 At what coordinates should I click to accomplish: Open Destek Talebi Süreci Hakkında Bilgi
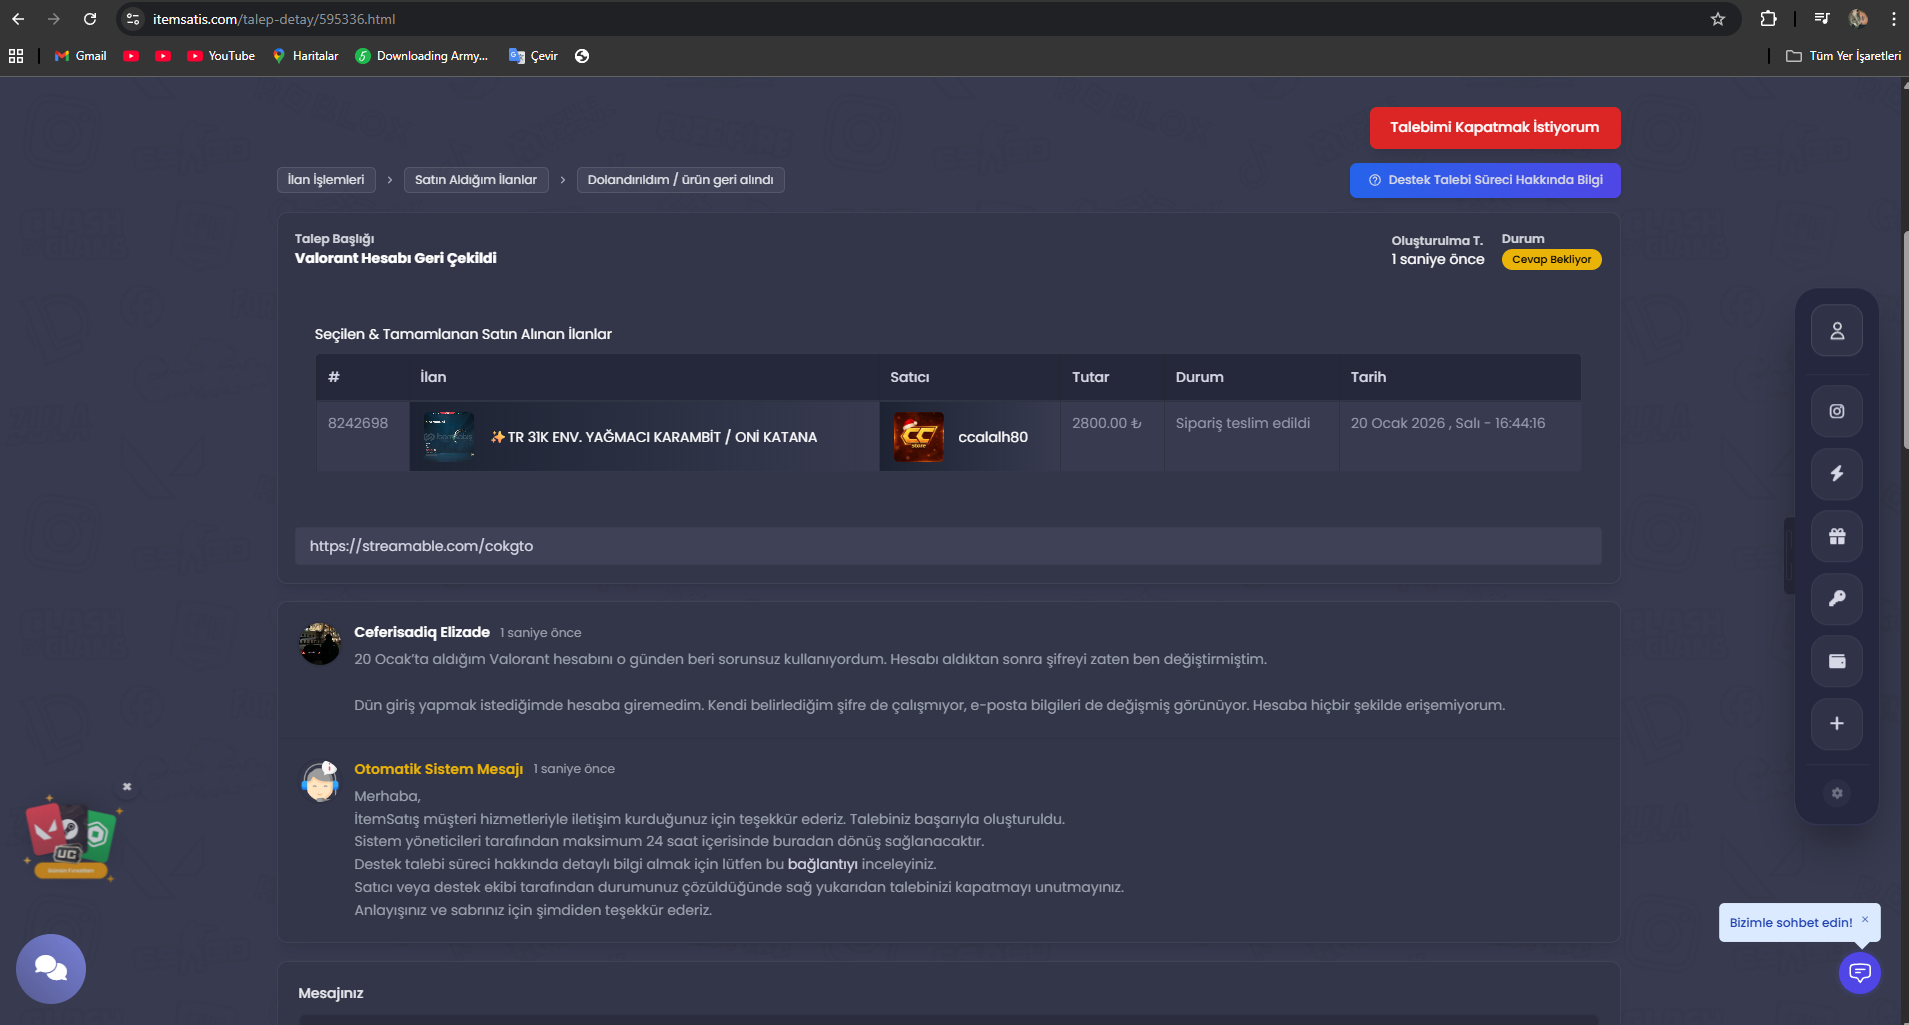pyautogui.click(x=1485, y=180)
